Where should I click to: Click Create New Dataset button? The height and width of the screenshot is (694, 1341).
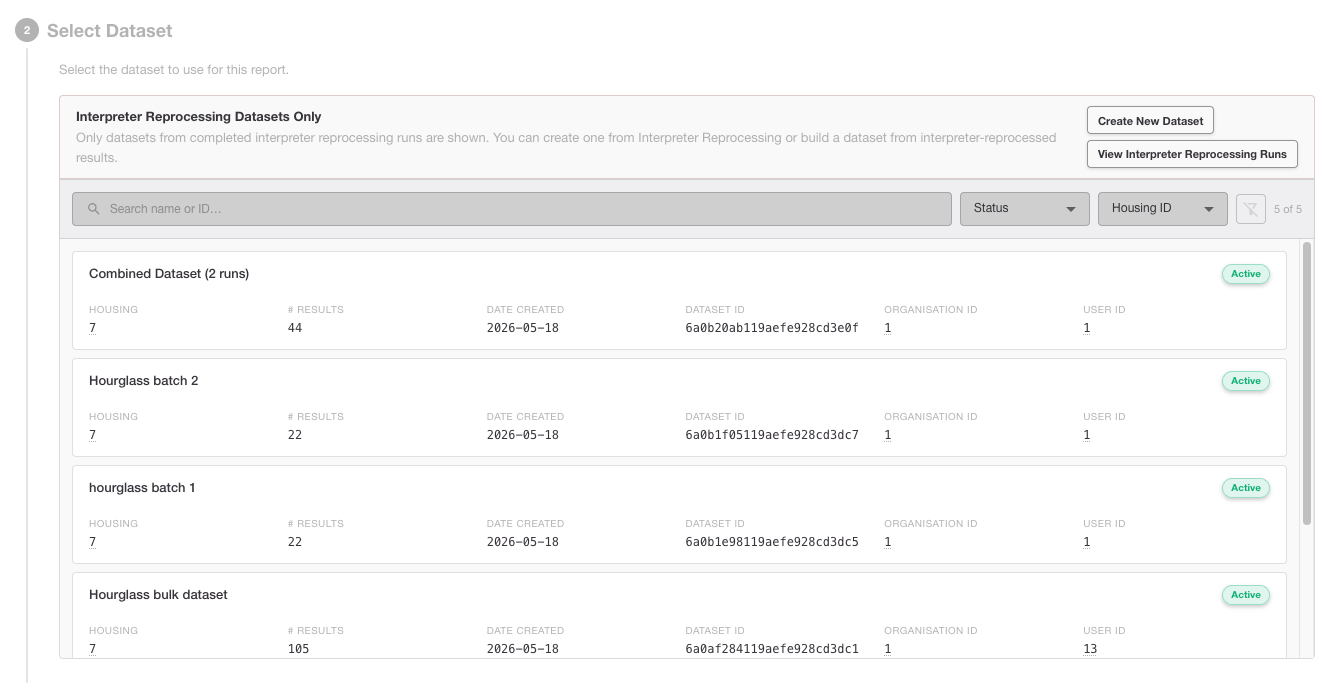click(1150, 121)
